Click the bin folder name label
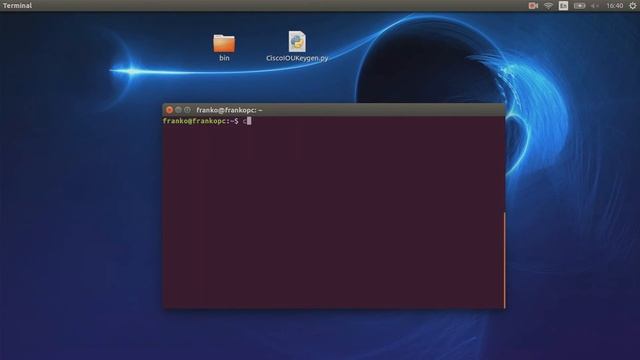 tap(224, 58)
